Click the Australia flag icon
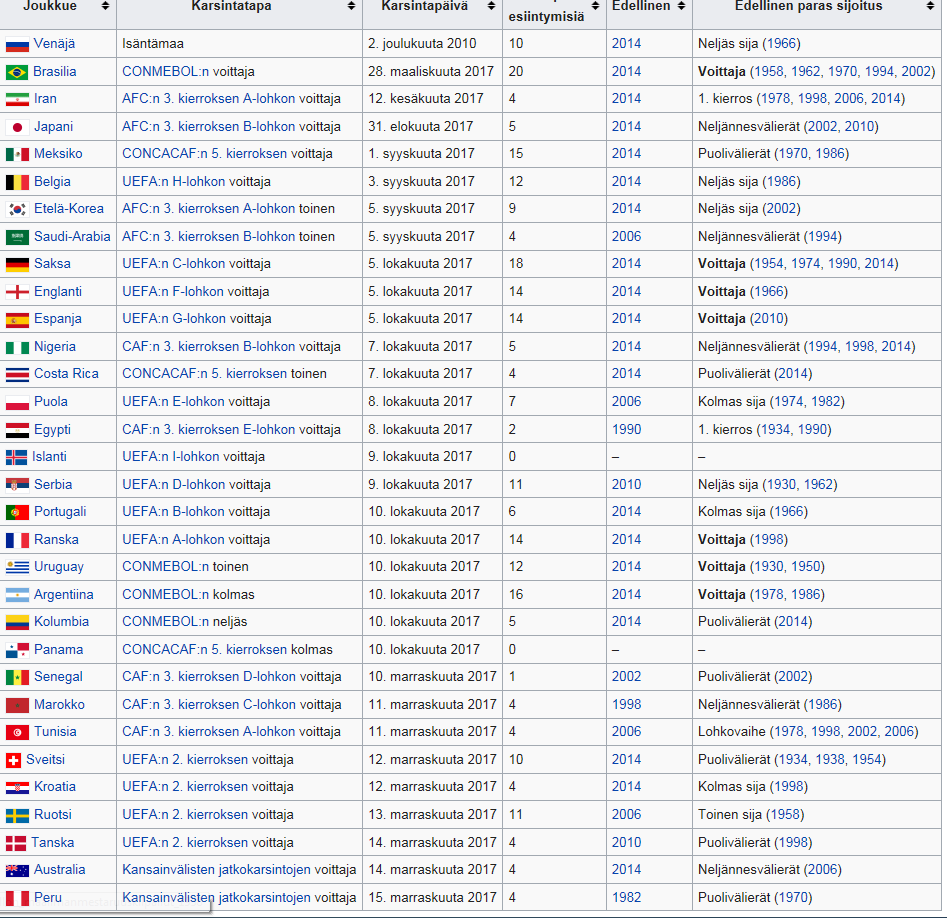Viewport: 947px width, 918px height. (x=17, y=870)
